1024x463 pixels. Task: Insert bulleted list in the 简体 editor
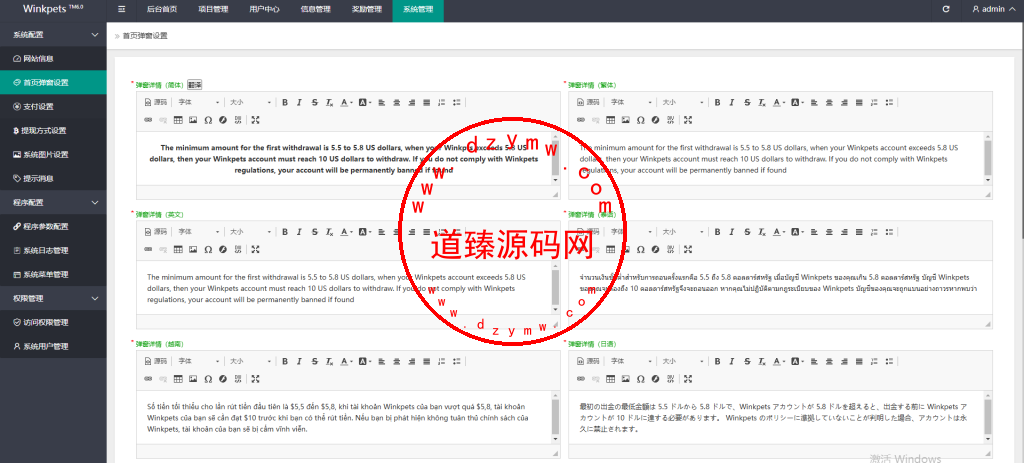click(456, 103)
